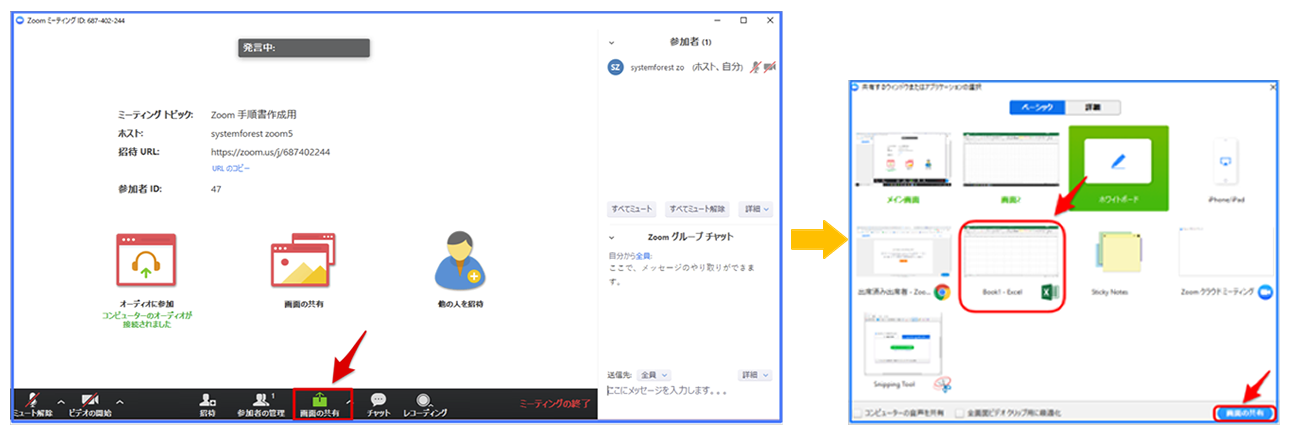Minimize the Zoom meeting window
Viewport: 1304px width, 437px height.
coord(717,19)
